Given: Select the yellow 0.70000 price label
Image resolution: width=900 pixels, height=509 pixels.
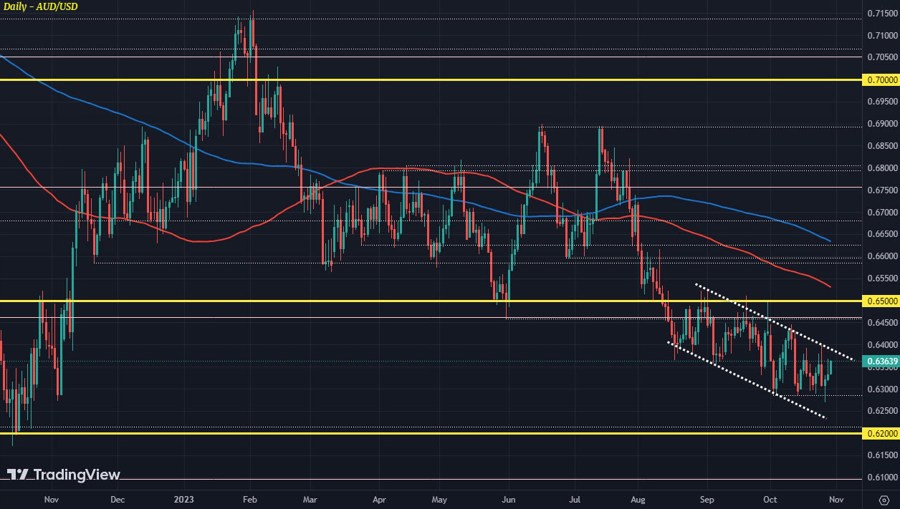Looking at the screenshot, I should pos(881,80).
